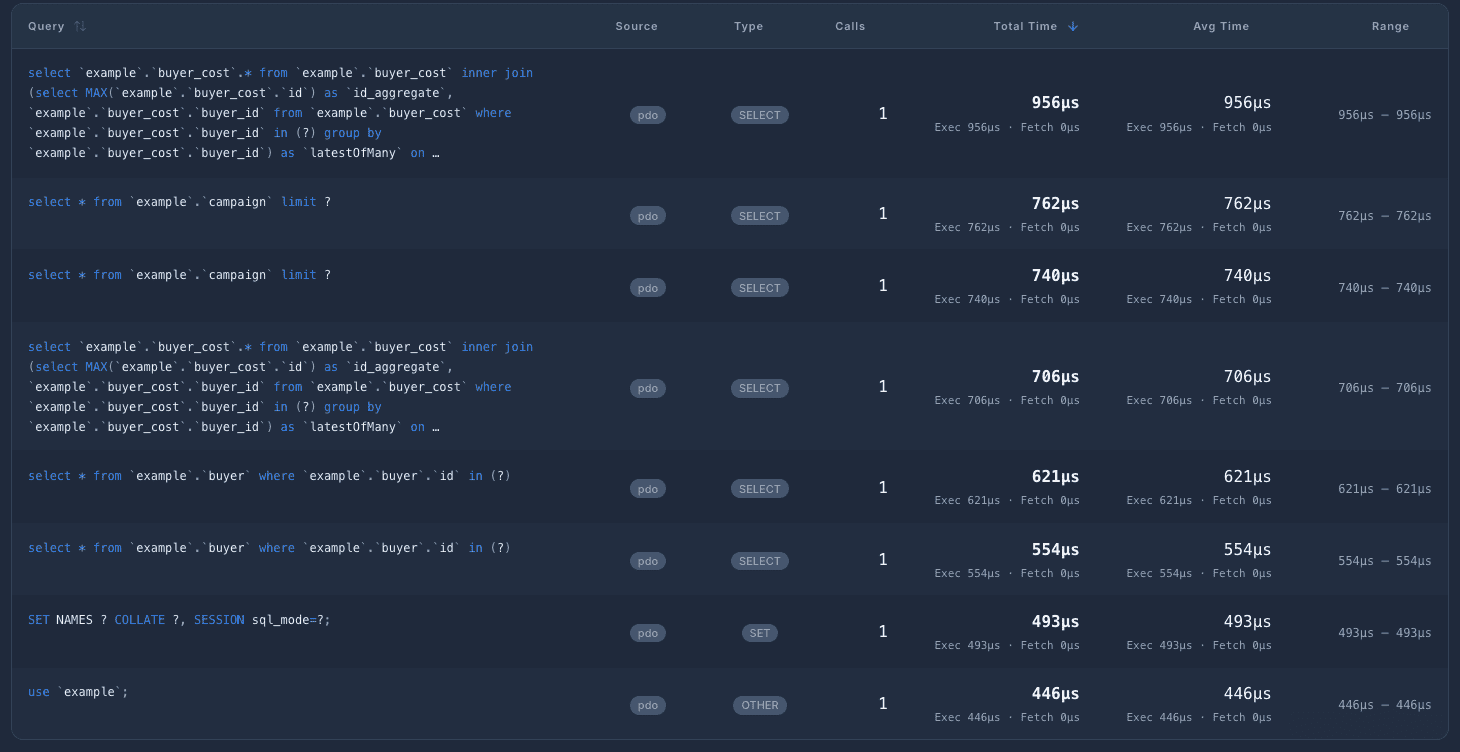Click the SELECT type badge in the 706µs row
Viewport: 1460px width, 752px height.
tap(760, 388)
